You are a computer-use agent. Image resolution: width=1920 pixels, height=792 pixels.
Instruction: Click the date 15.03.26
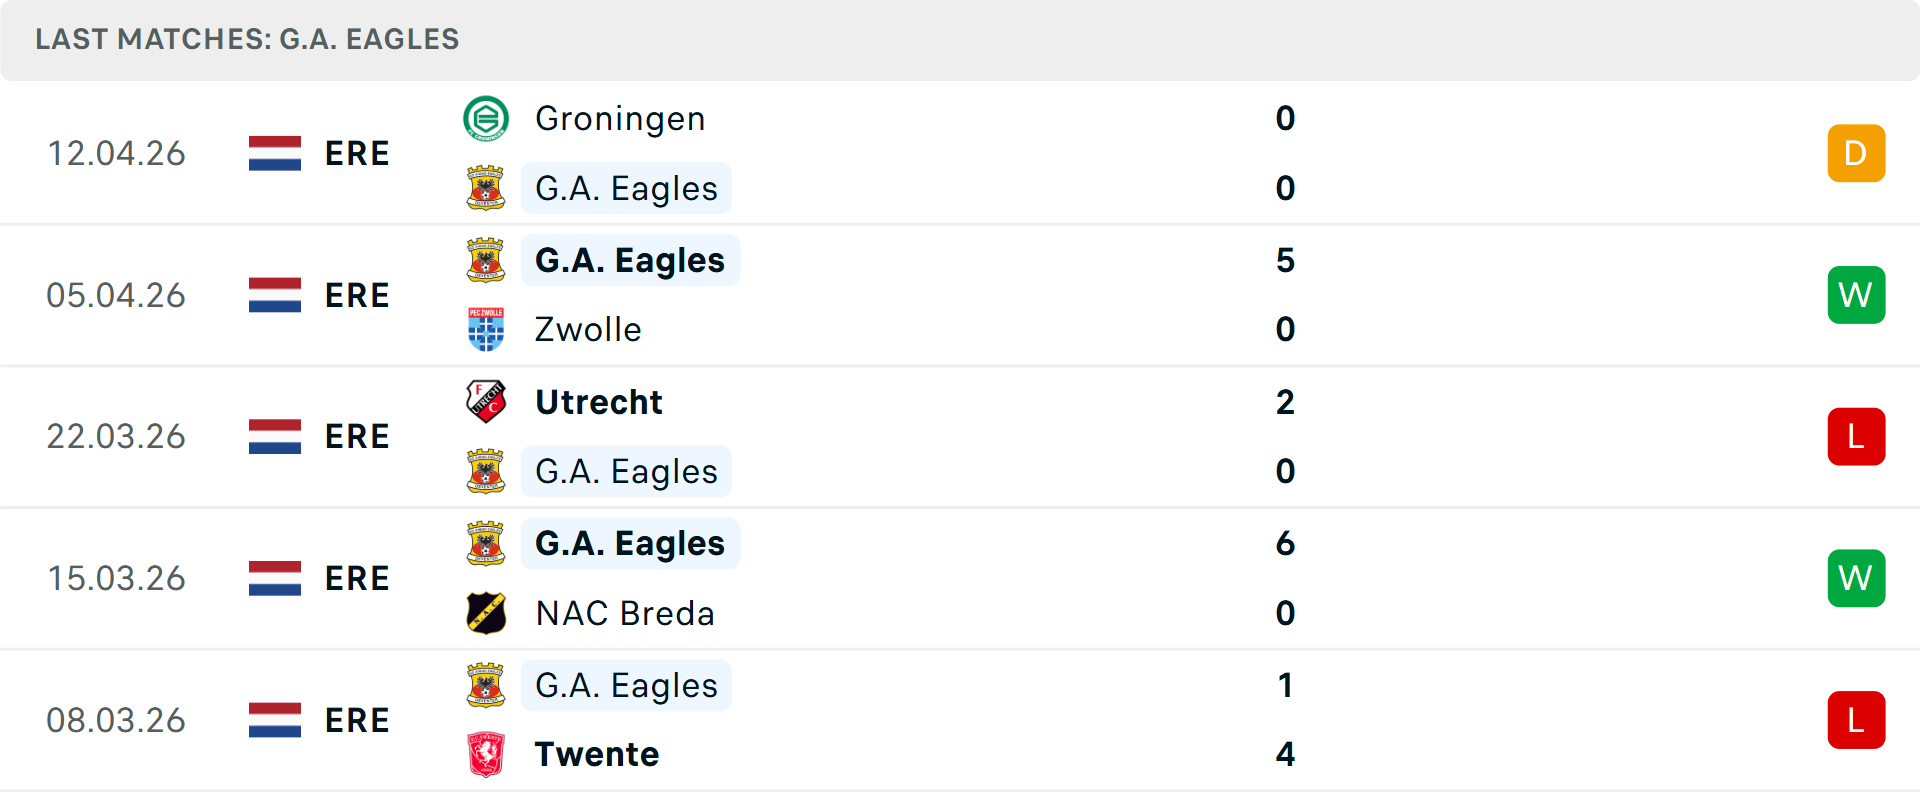click(116, 577)
